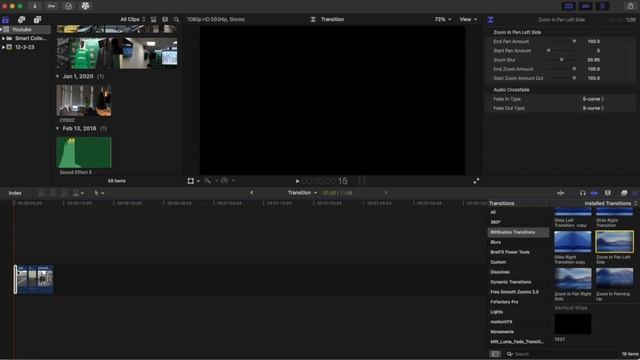Expand the Smart Collections folder
640x360 pixels.
coord(3,38)
